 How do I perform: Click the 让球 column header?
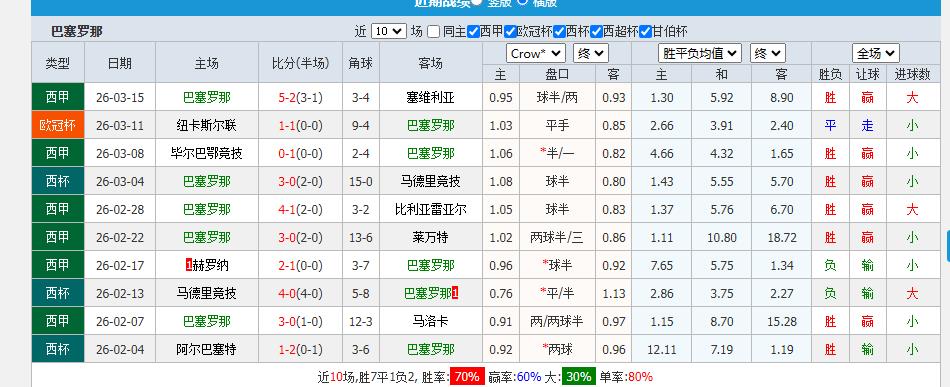[x=868, y=74]
